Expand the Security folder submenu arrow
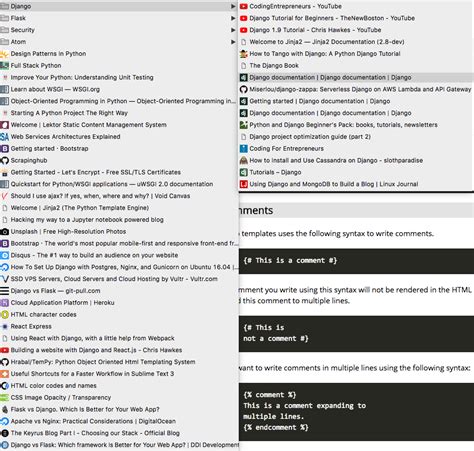This screenshot has width=474, height=451. tap(233, 30)
